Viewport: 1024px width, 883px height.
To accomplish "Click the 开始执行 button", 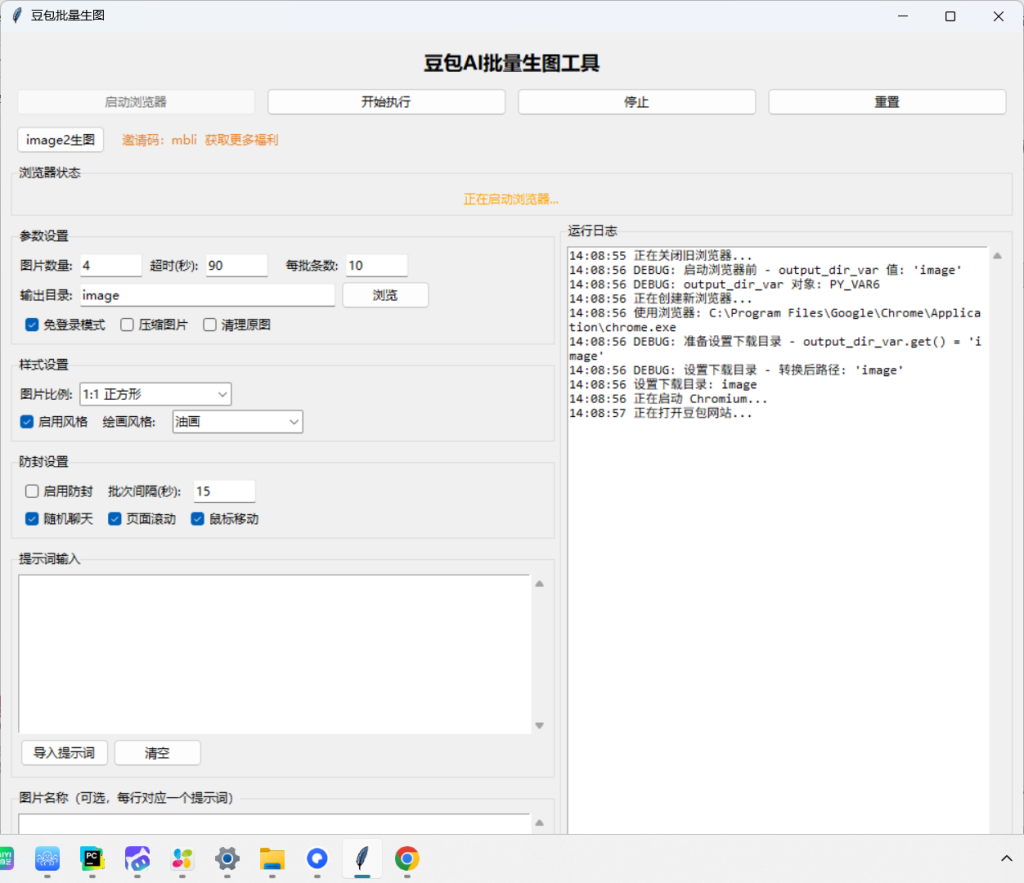I will pyautogui.click(x=386, y=102).
